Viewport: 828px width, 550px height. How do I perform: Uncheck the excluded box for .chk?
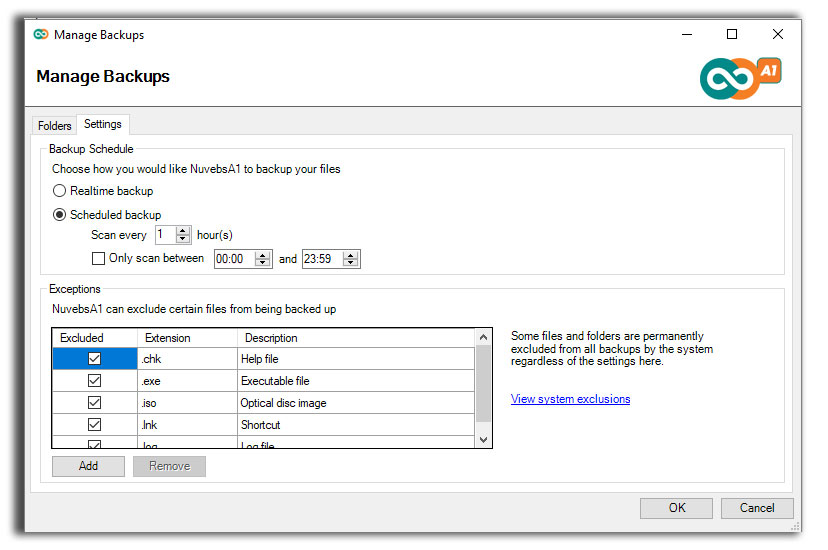click(95, 359)
